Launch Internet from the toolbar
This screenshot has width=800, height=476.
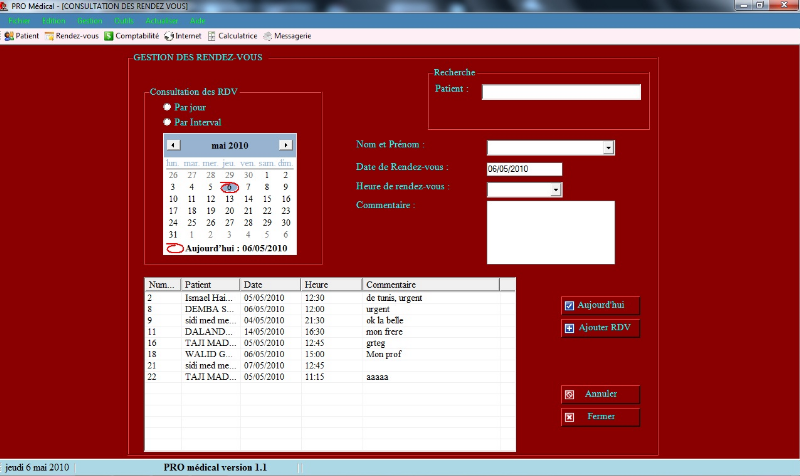182,36
